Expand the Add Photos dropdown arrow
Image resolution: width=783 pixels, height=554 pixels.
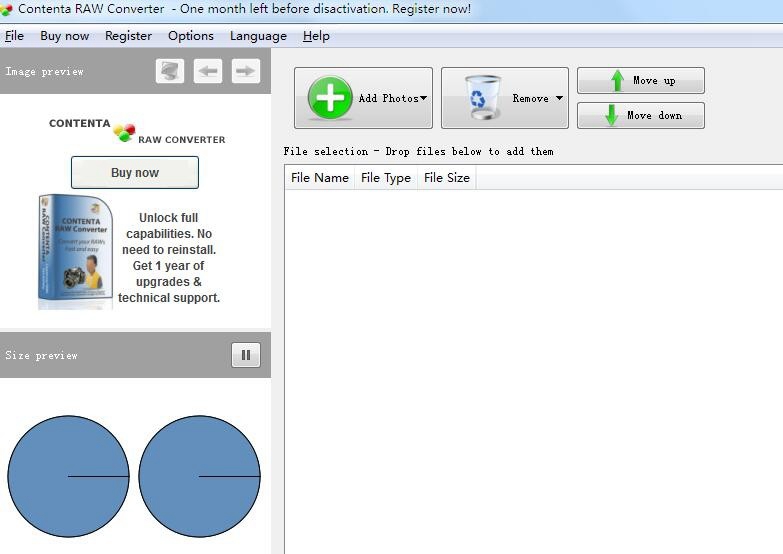pos(423,98)
